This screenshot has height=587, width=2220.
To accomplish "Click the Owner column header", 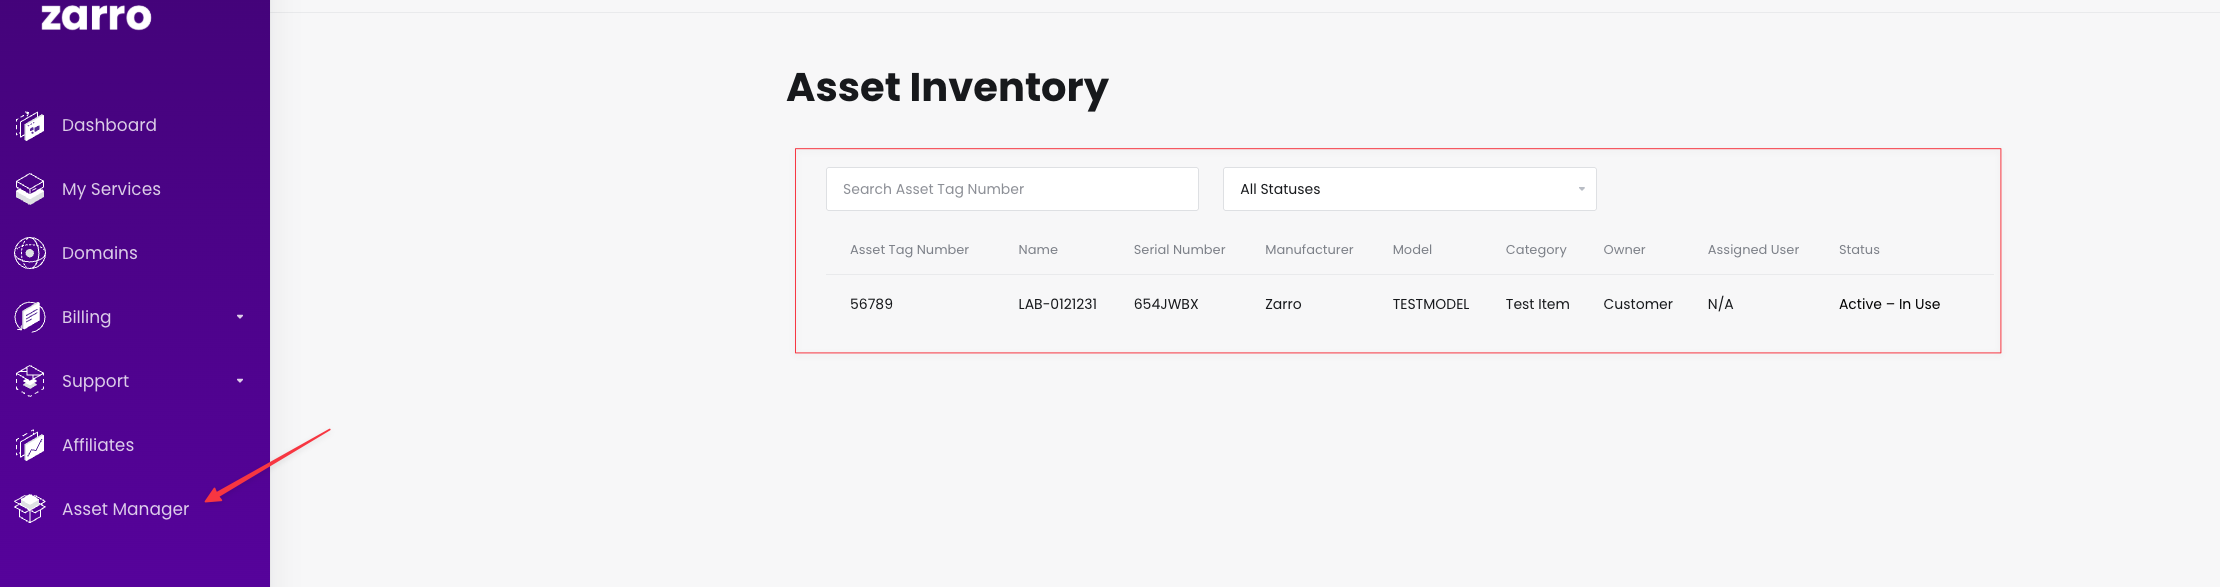I will tap(1624, 250).
